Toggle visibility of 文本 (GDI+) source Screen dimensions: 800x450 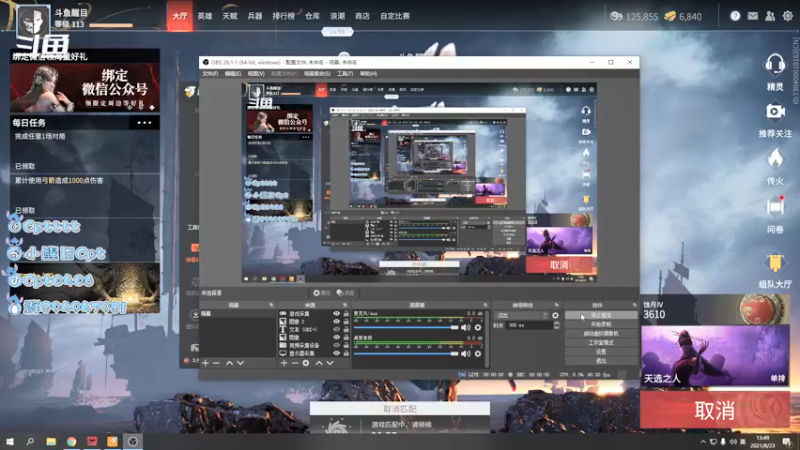click(336, 330)
